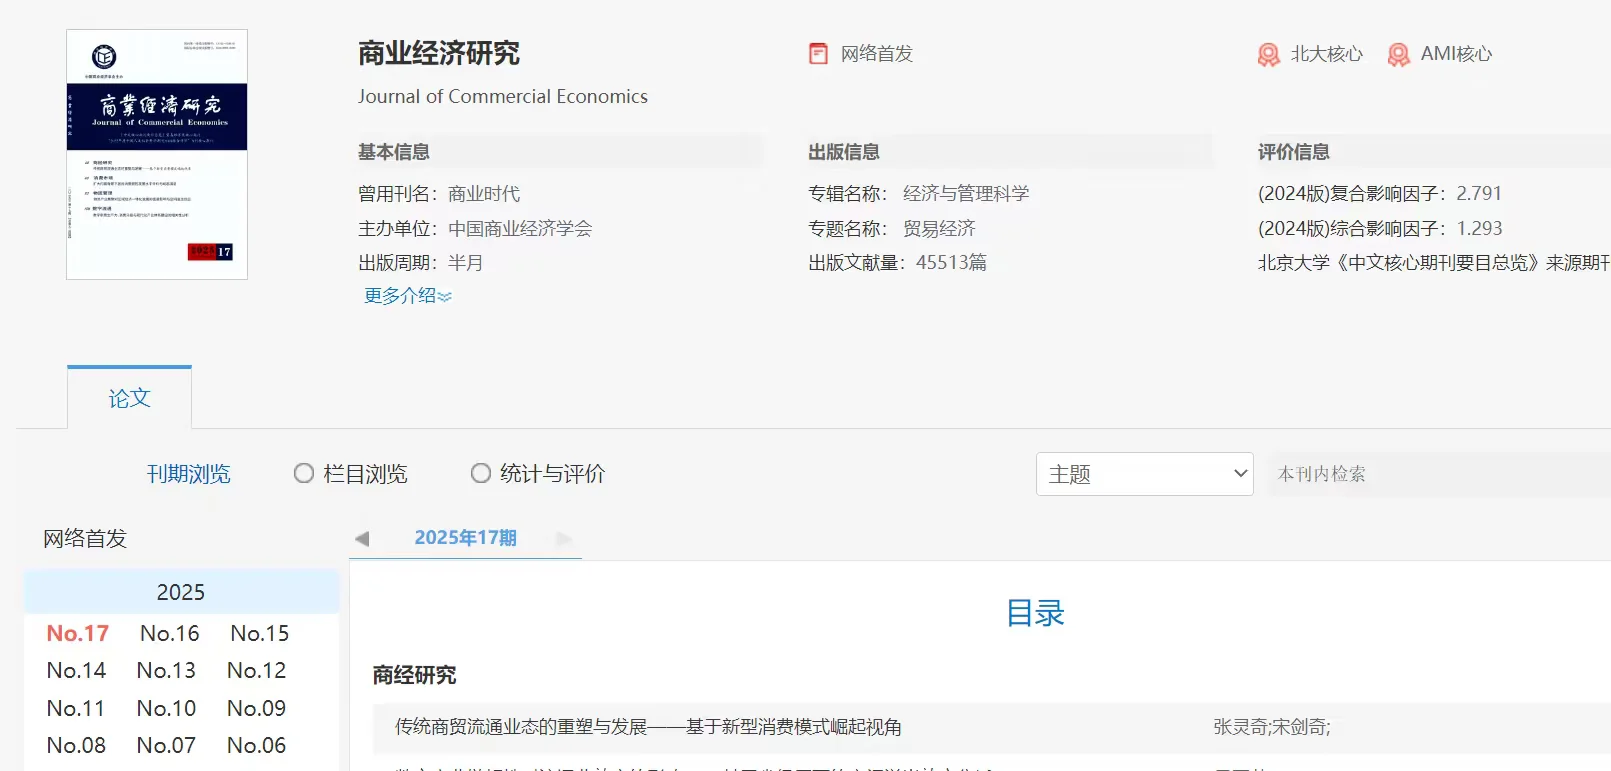Click the 北大核心 medal badge icon
The height and width of the screenshot is (771, 1611).
coord(1268,55)
